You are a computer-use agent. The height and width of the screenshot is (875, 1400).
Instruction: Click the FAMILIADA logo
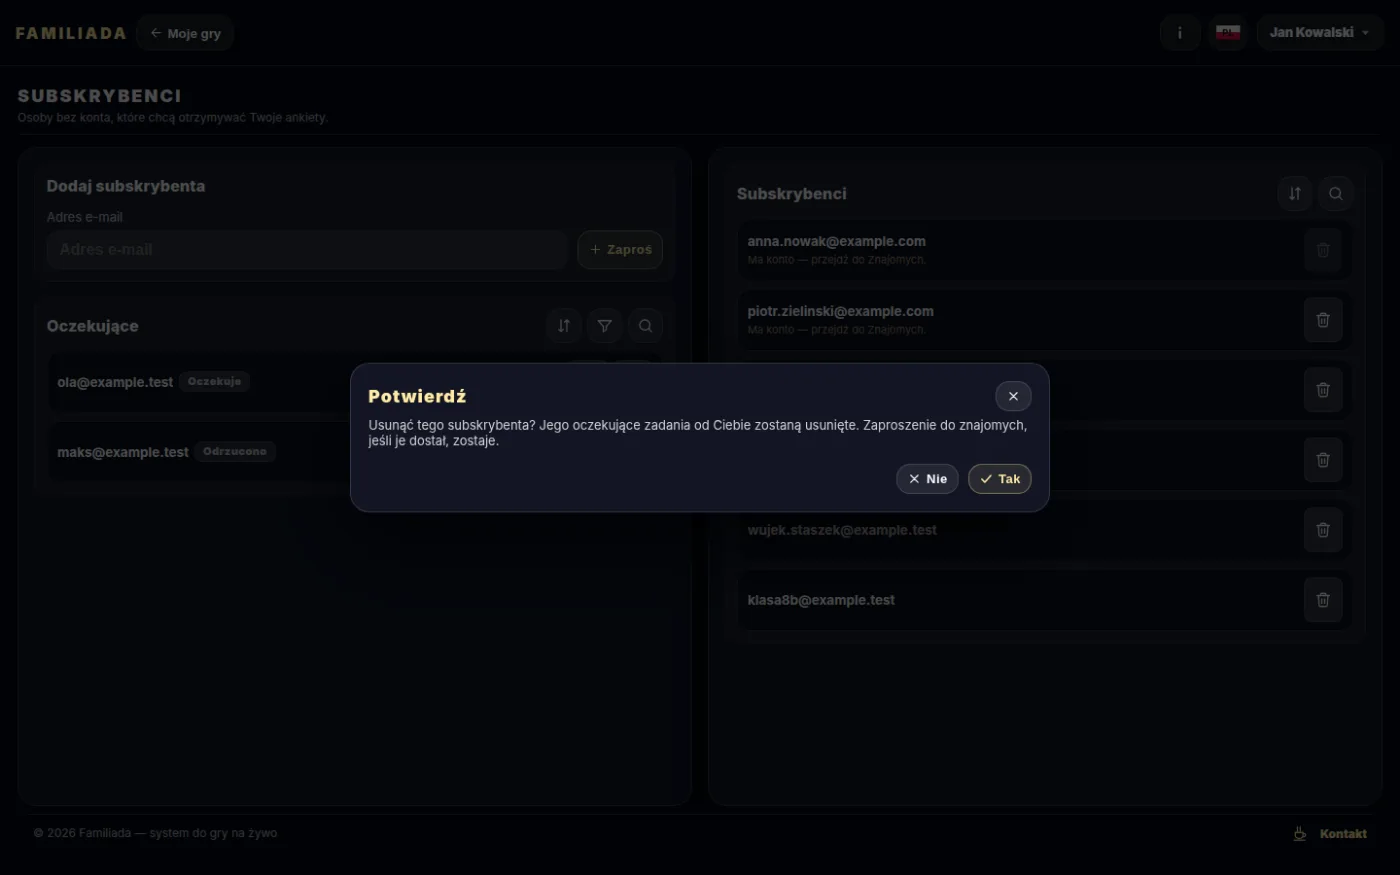pyautogui.click(x=71, y=33)
